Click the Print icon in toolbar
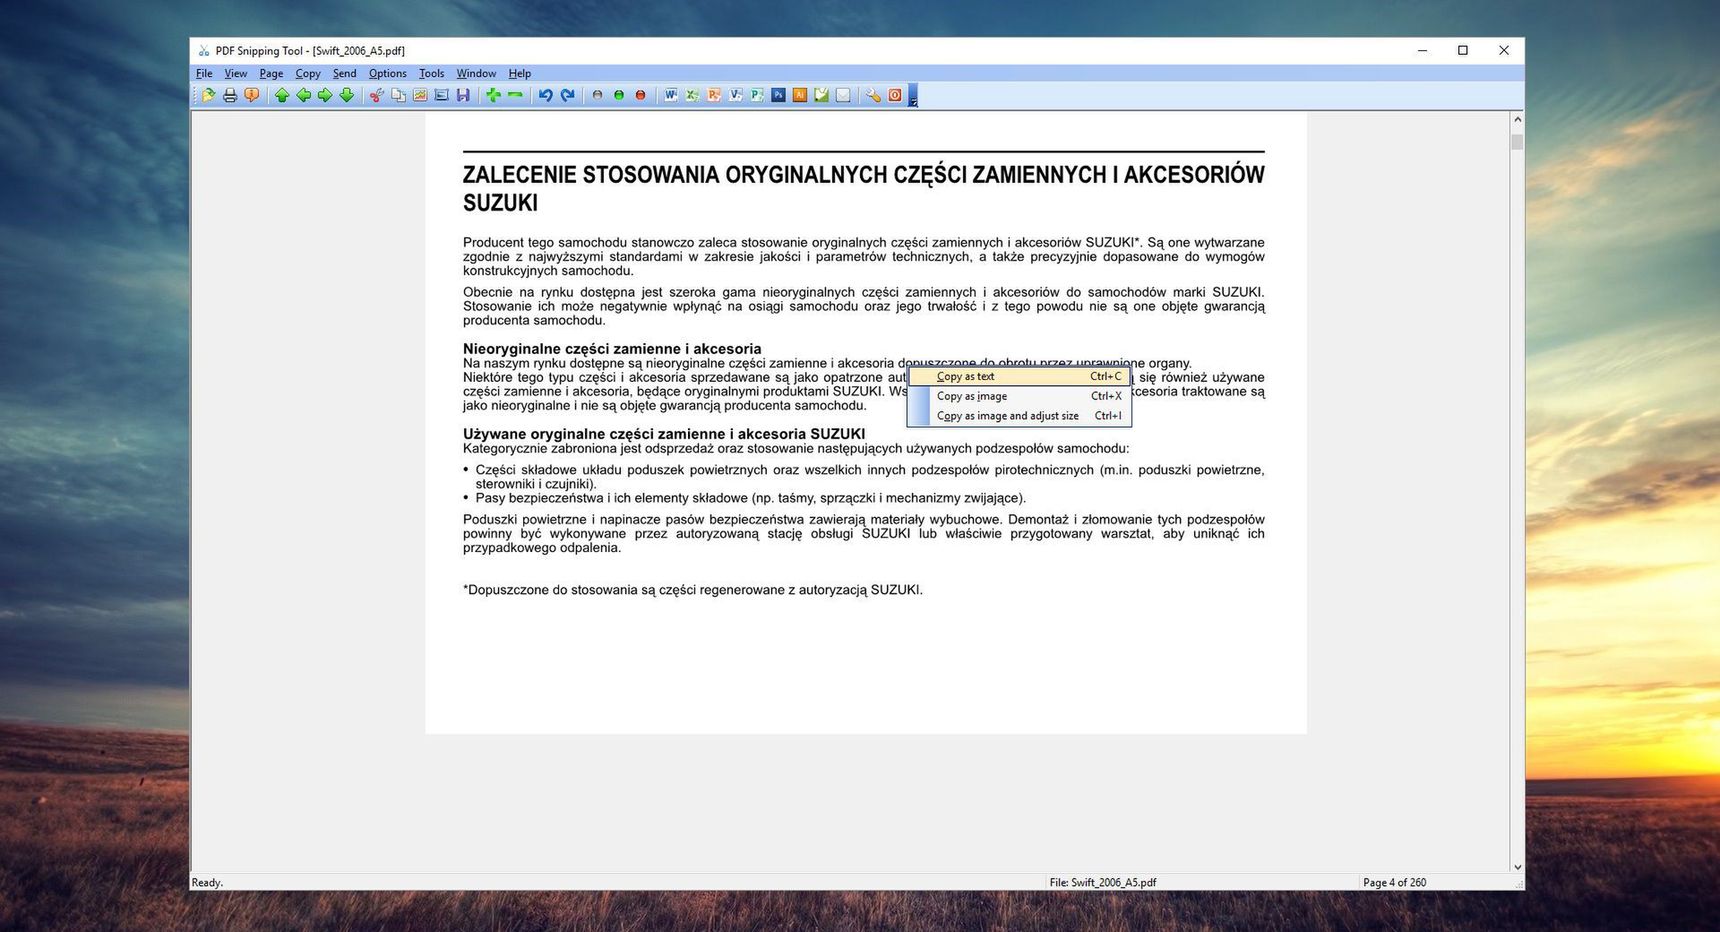 (x=230, y=95)
